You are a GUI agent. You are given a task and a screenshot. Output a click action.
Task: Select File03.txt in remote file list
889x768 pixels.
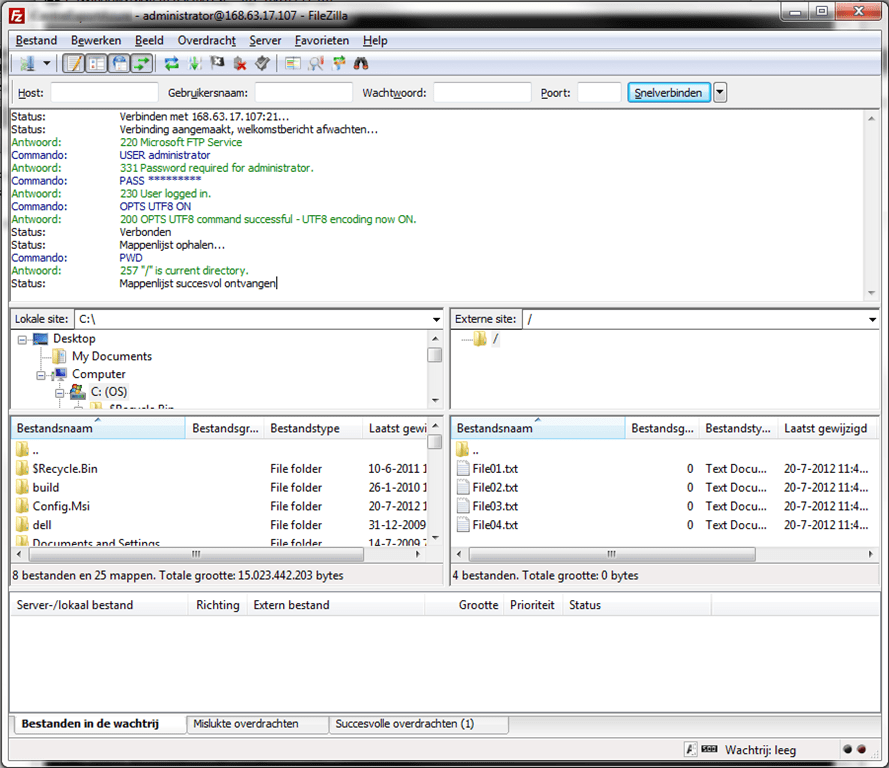tap(495, 506)
